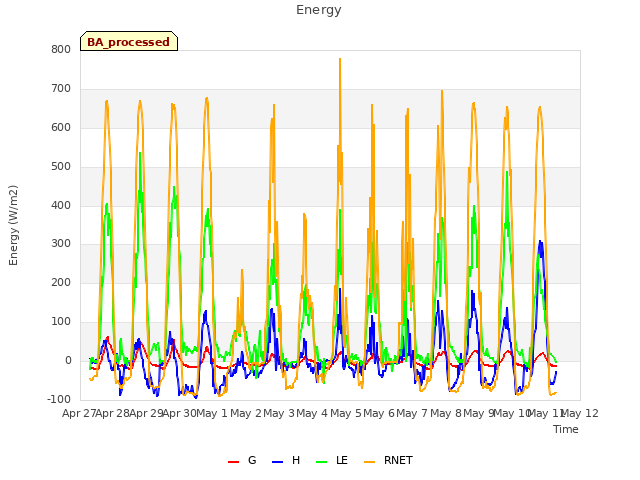The width and height of the screenshot is (640, 480).
Task: Toggle the RNET series legend entry
Action: click(x=388, y=460)
